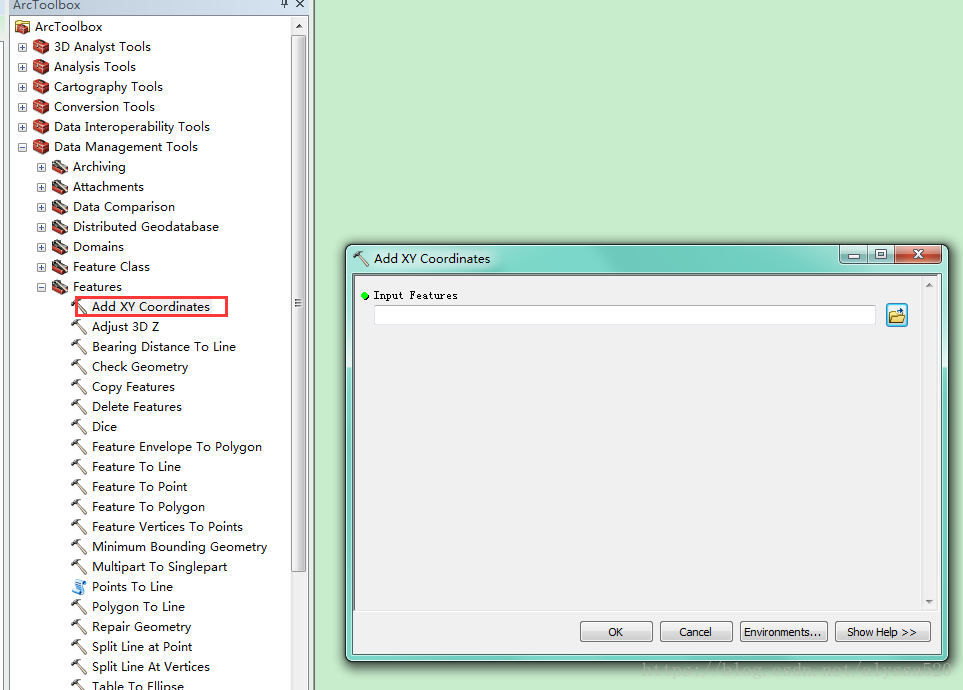The width and height of the screenshot is (963, 690).
Task: Click the Attachments toolset icon
Action: click(x=60, y=187)
